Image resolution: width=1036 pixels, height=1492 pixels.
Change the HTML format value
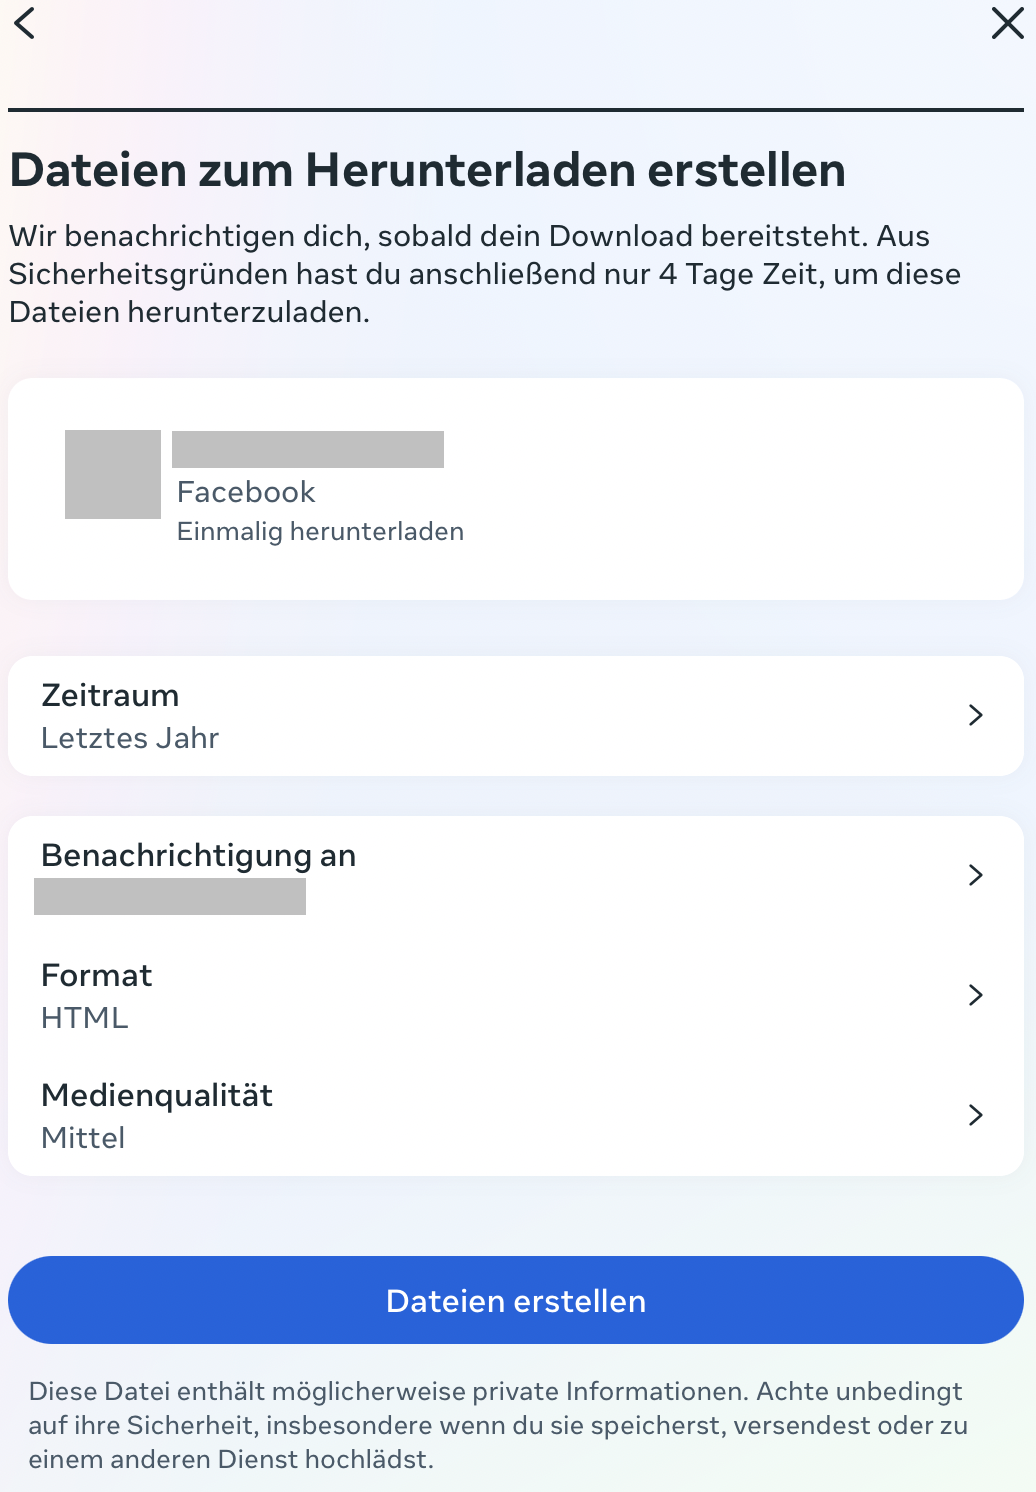pos(85,1018)
